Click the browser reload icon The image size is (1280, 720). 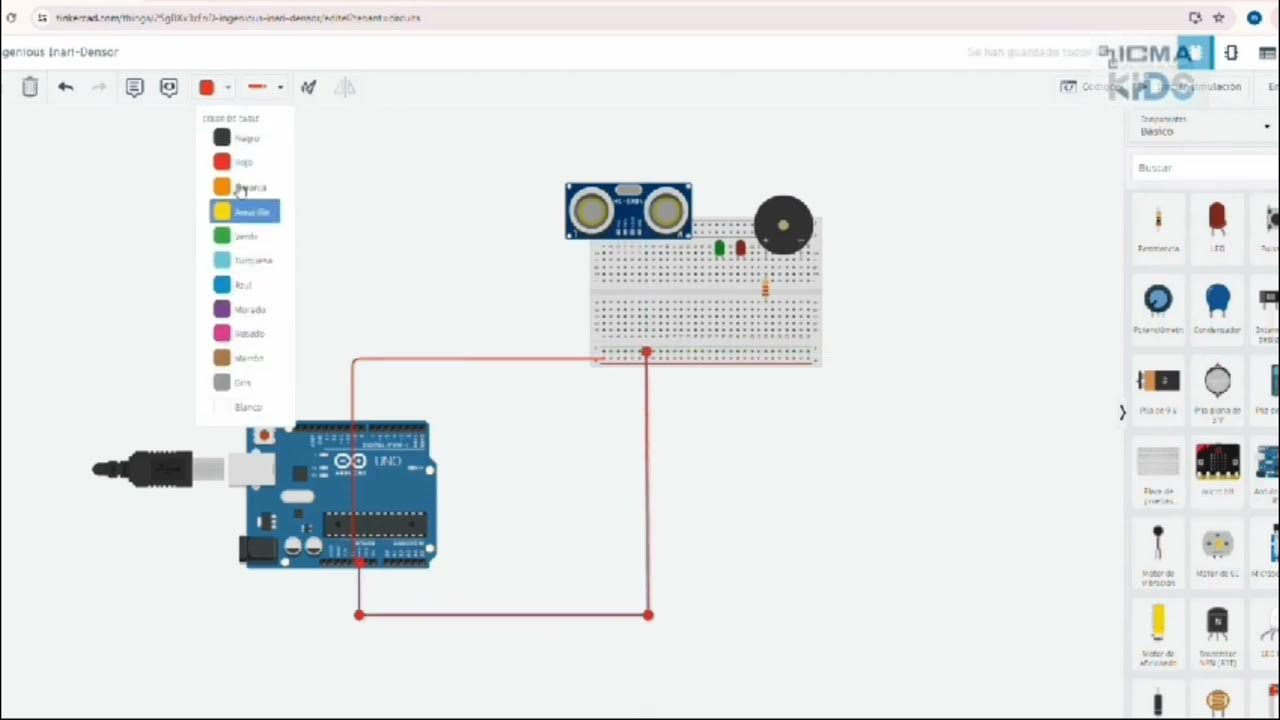(11, 18)
